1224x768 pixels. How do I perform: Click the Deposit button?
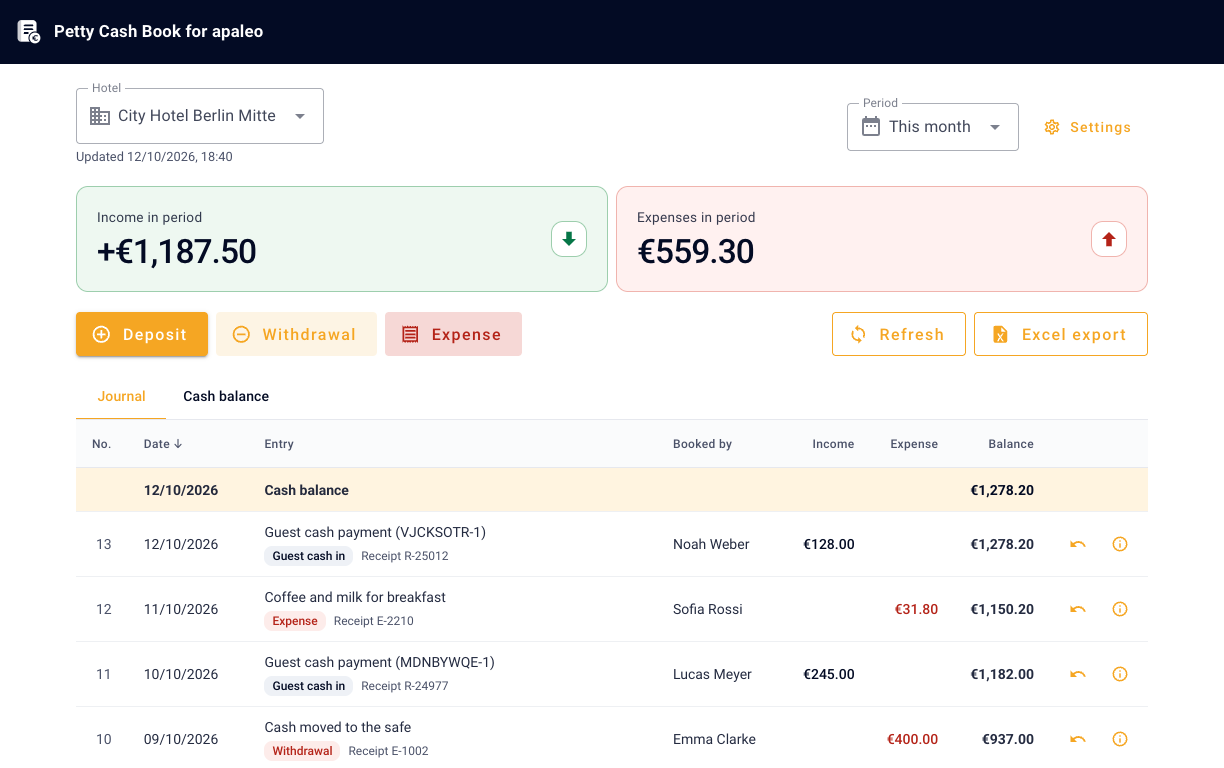142,334
